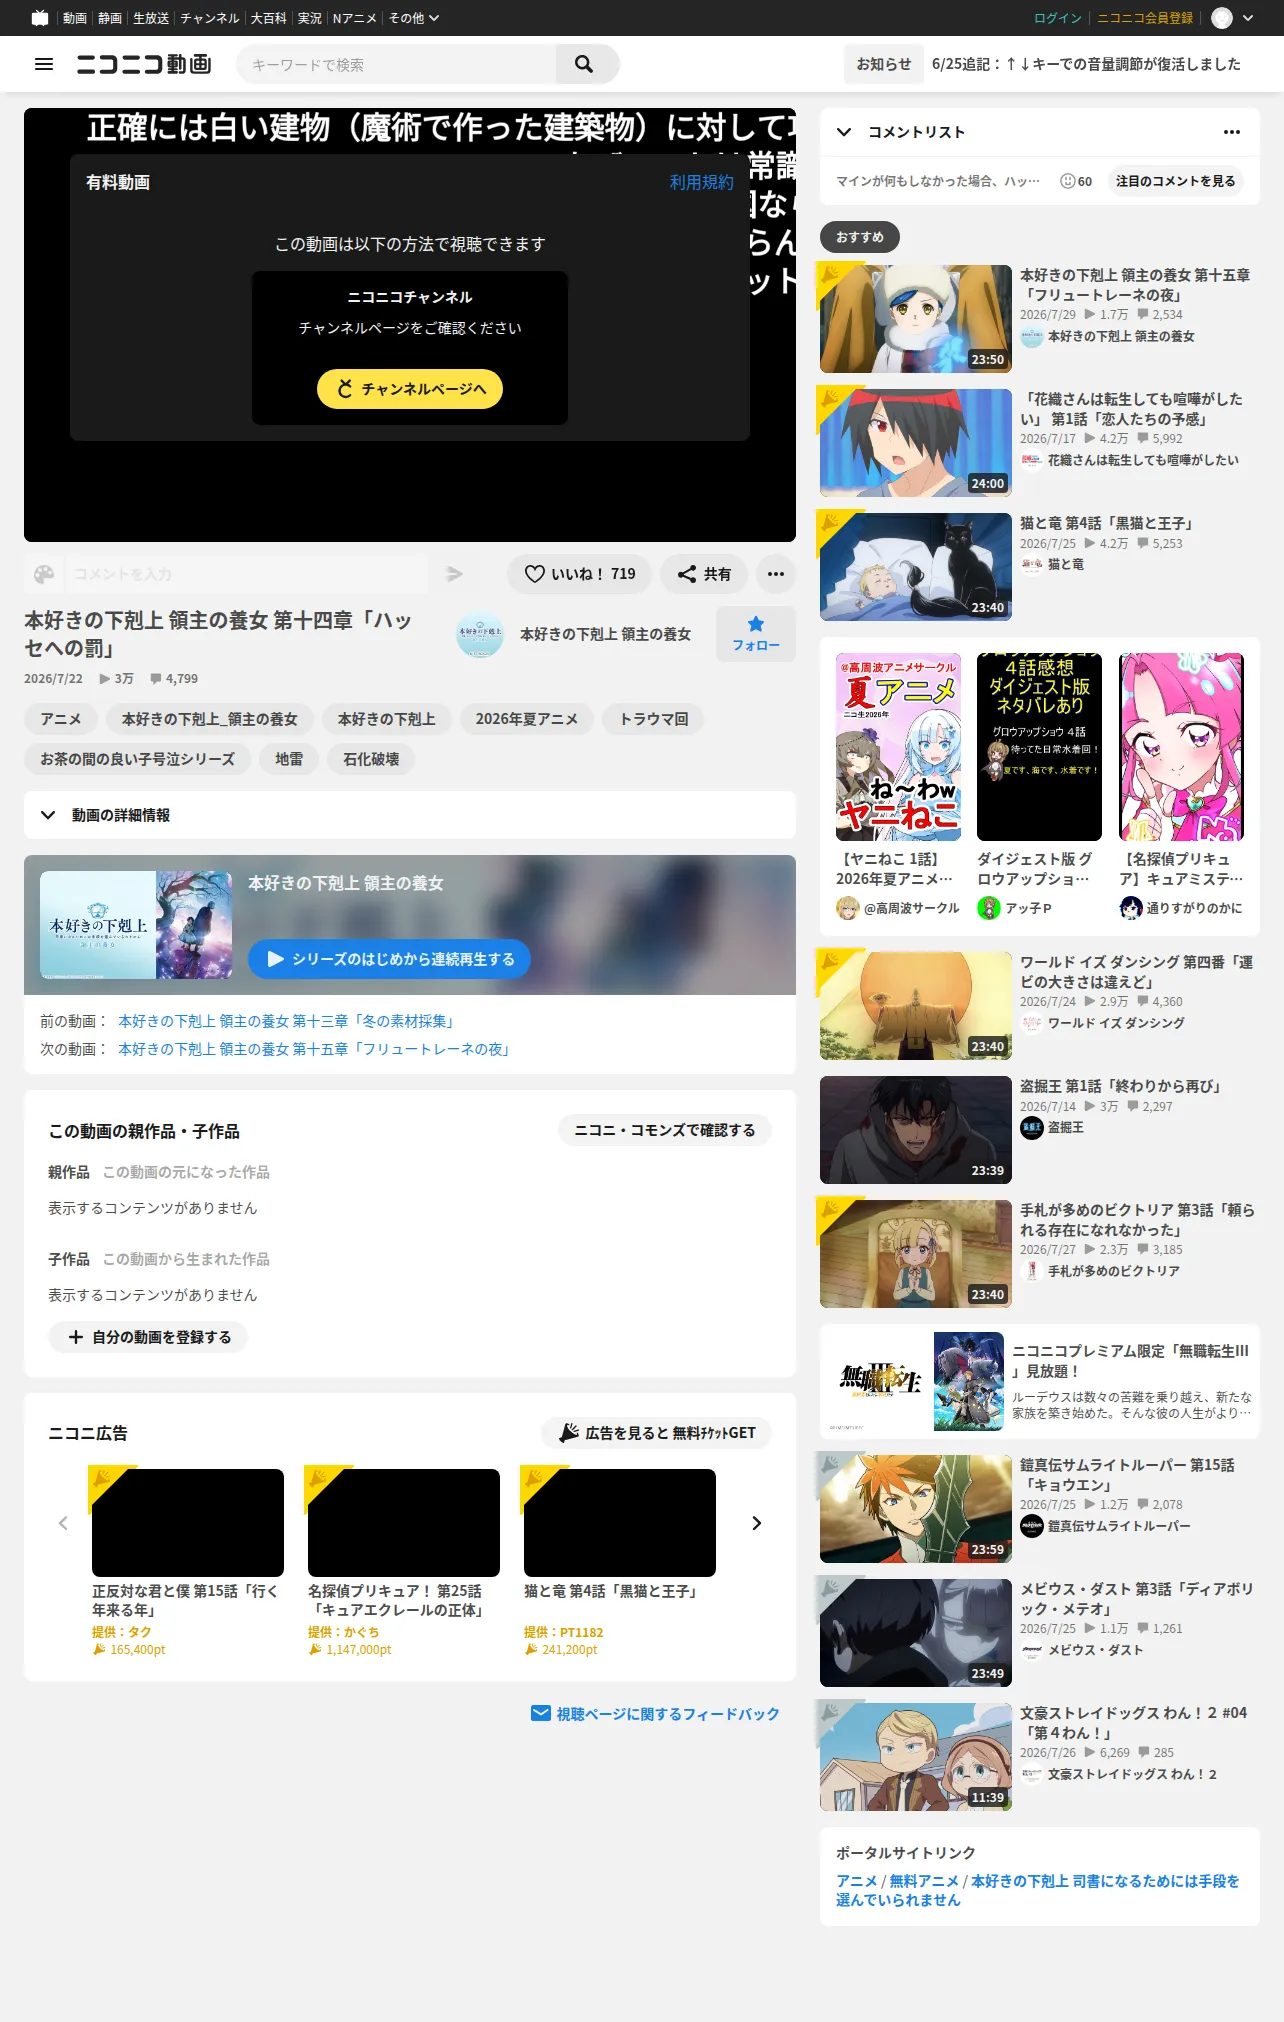Expand 動画の詳細情報 section
Viewport: 1284px width, 2022px height.
[410, 815]
